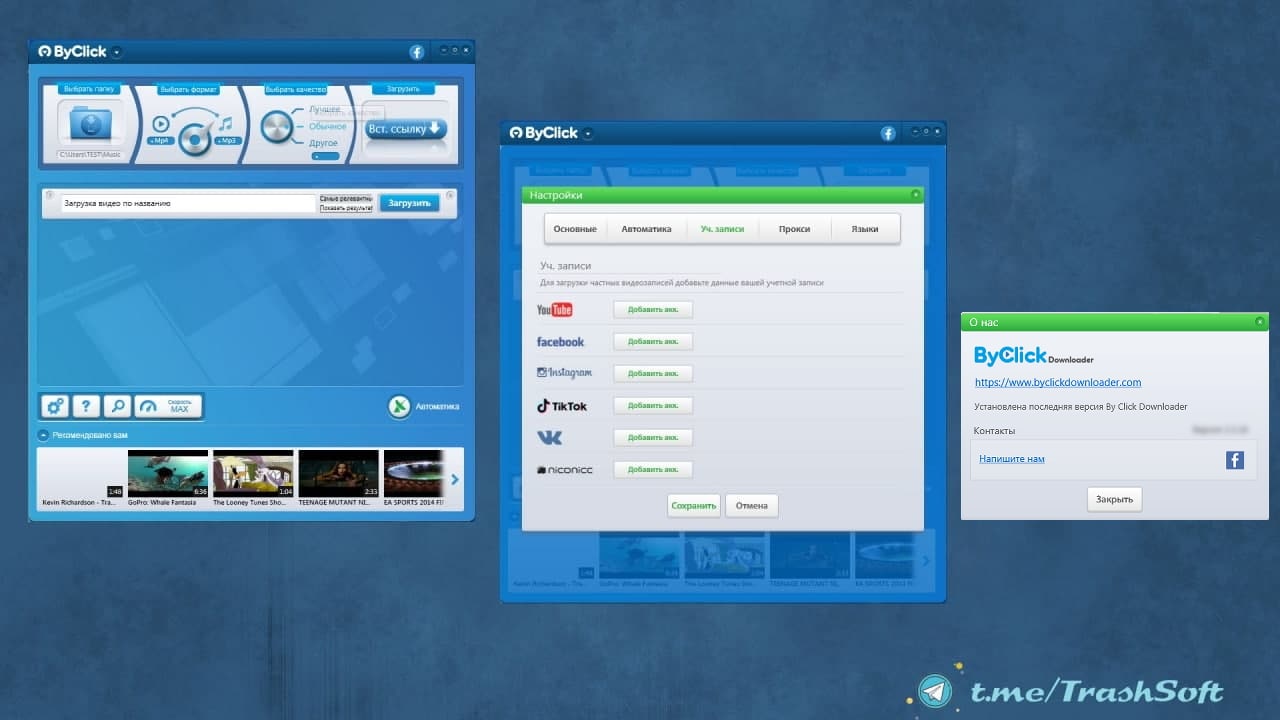Viewport: 1280px width, 720px height.
Task: Switch to the "Языки" settings tab
Action: click(865, 229)
